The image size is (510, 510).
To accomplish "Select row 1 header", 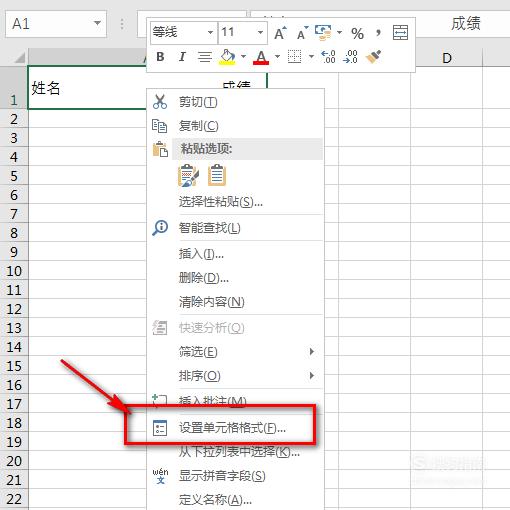I will (14, 88).
